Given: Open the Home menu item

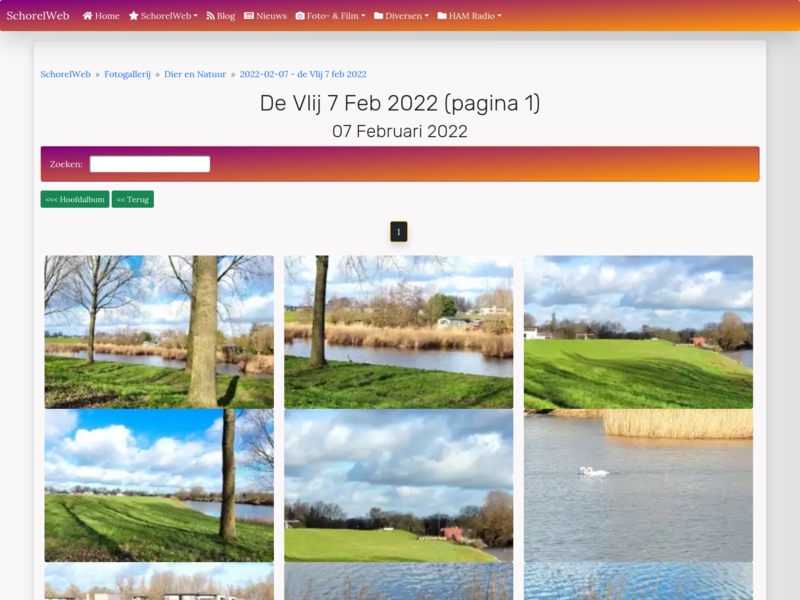Looking at the screenshot, I should point(101,16).
